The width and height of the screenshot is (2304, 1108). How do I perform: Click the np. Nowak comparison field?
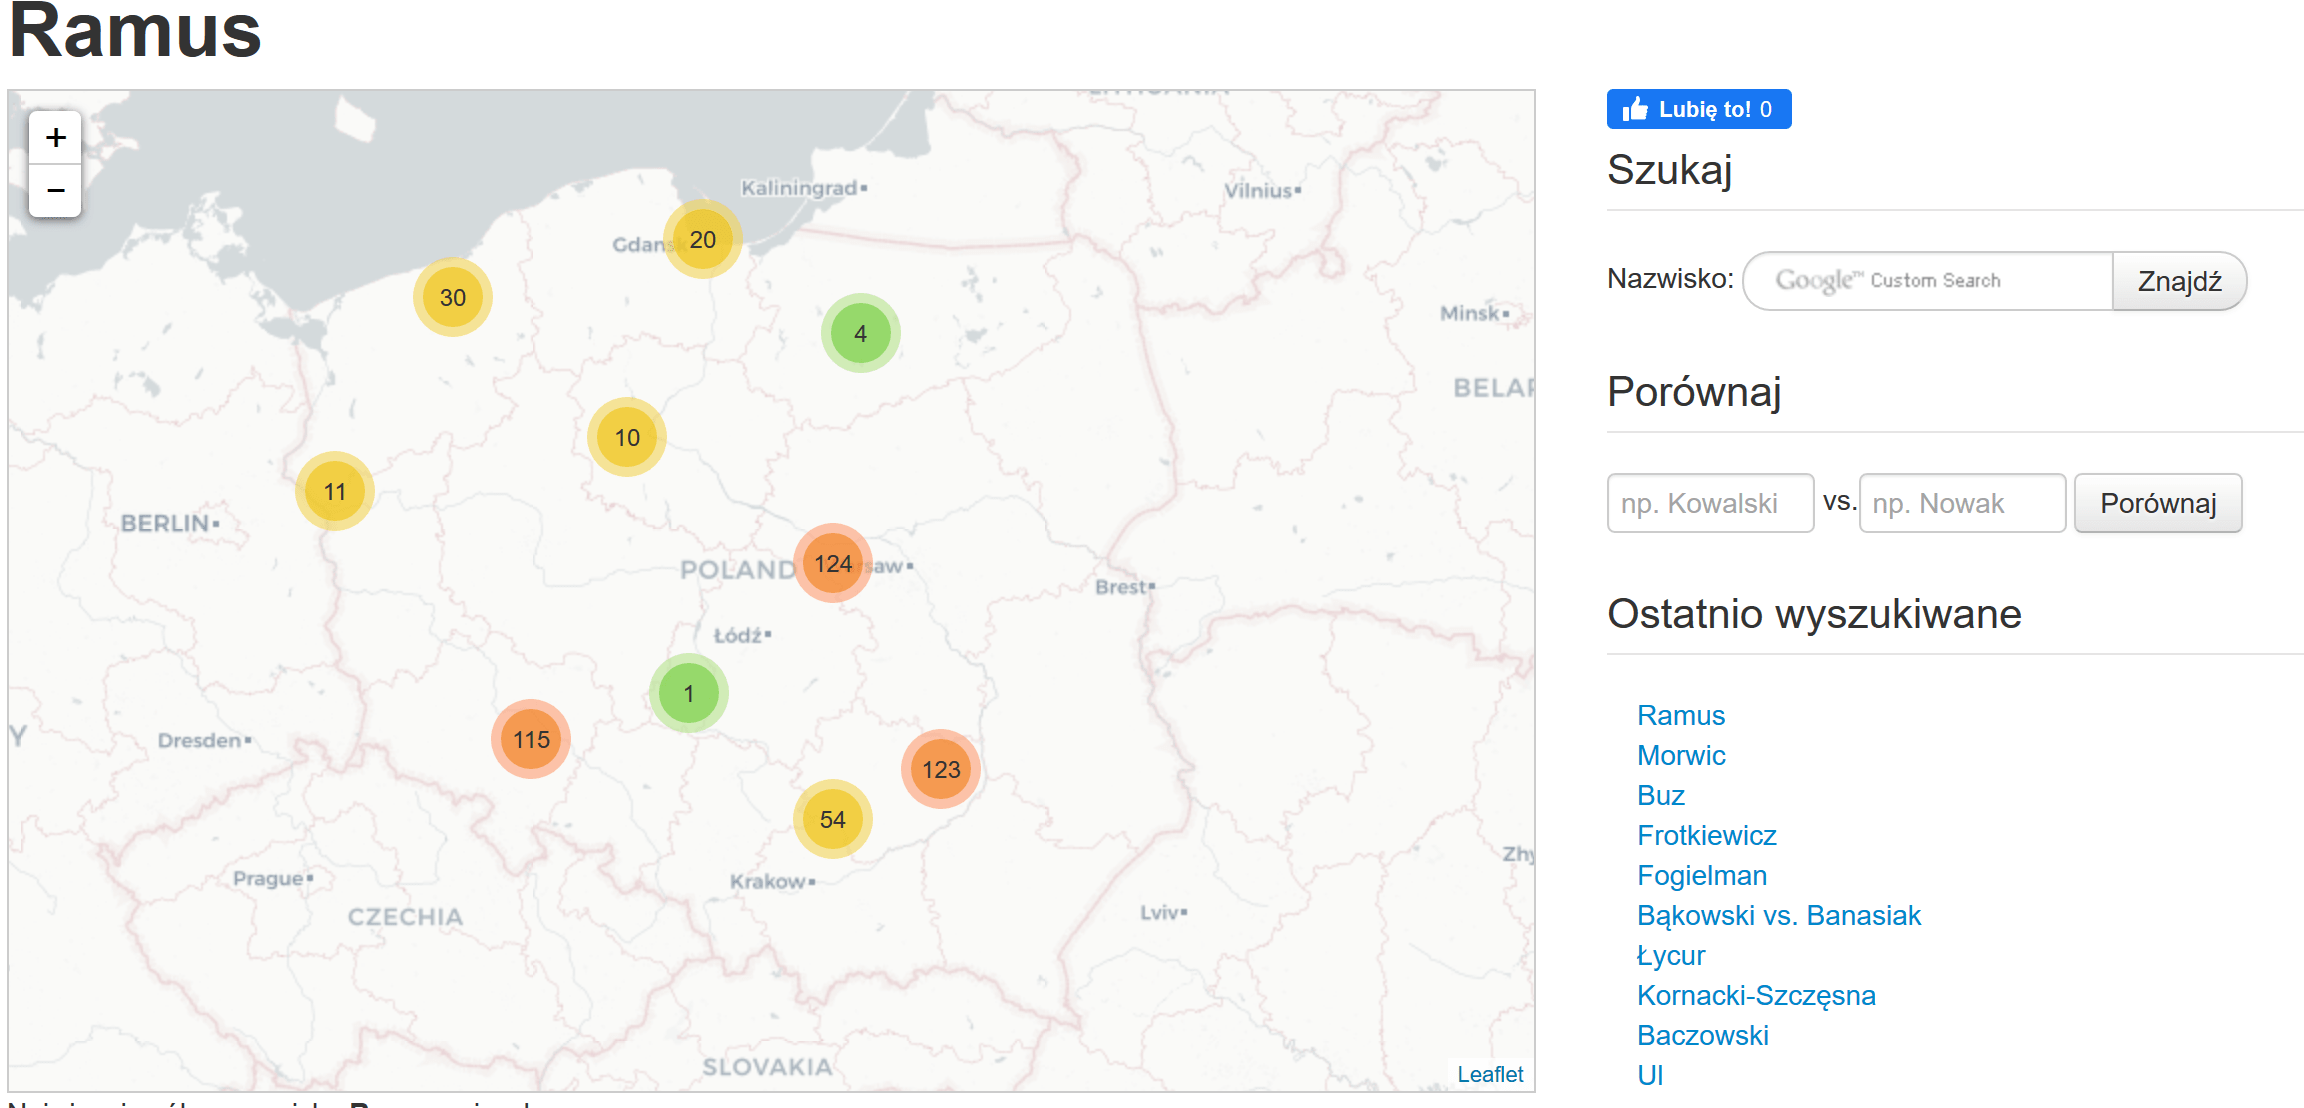[x=1962, y=503]
